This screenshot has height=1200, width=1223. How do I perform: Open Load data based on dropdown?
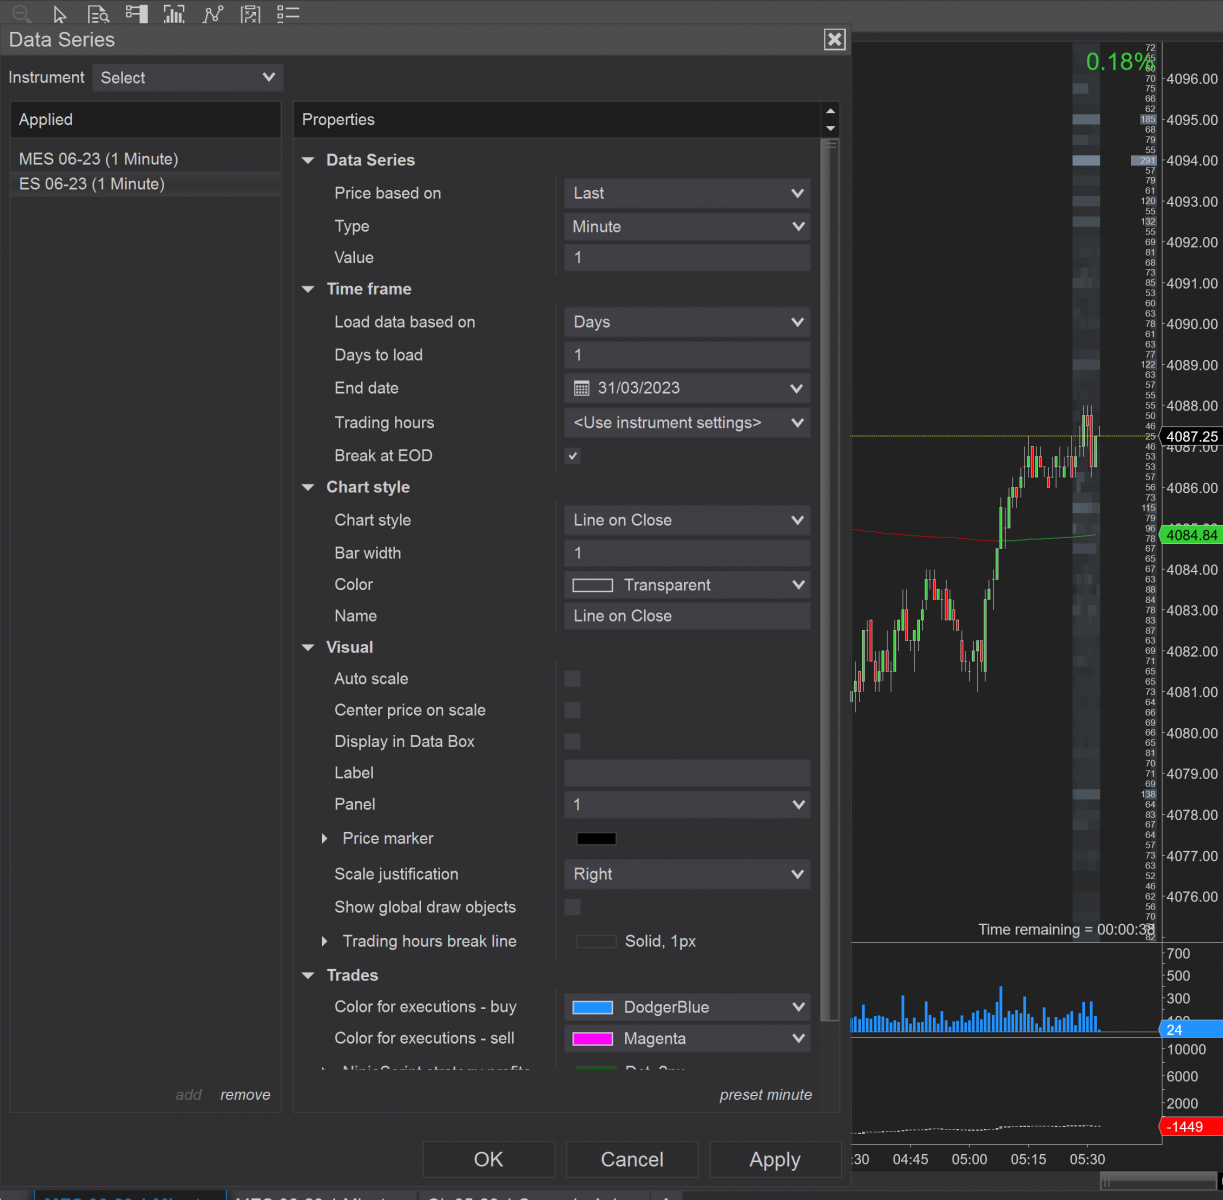[687, 322]
